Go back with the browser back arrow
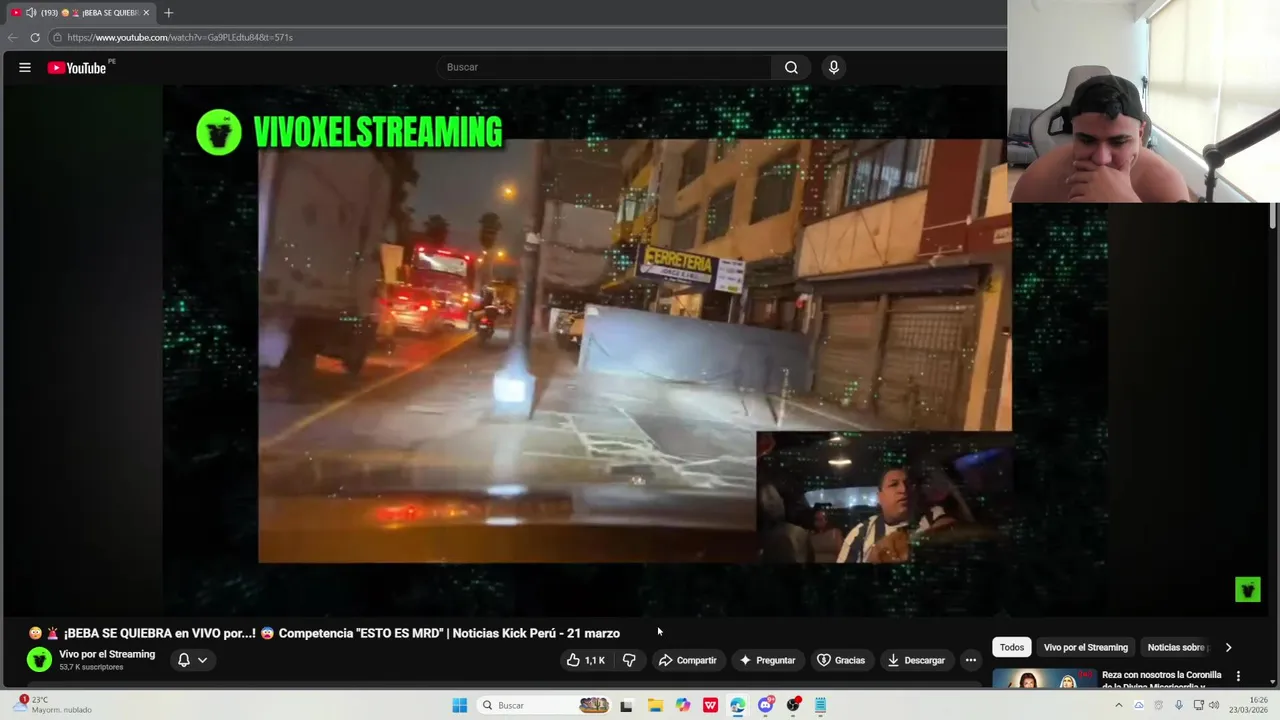 tap(13, 37)
